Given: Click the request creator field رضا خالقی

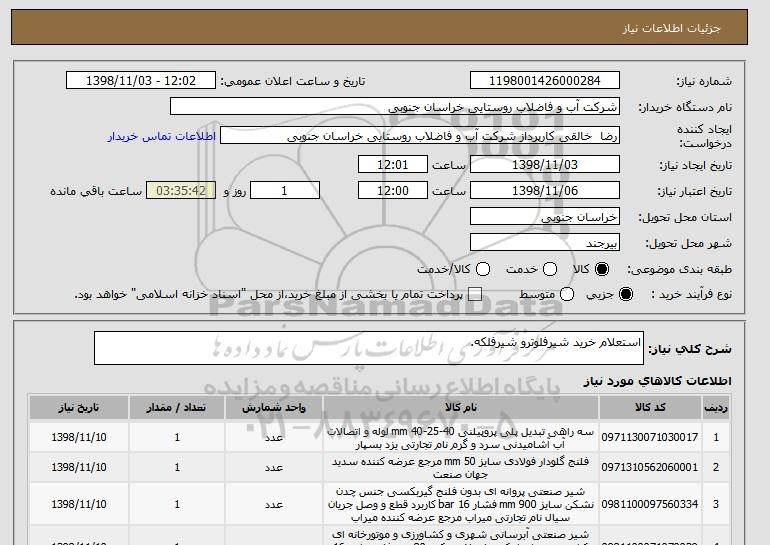Looking at the screenshot, I should [420, 136].
